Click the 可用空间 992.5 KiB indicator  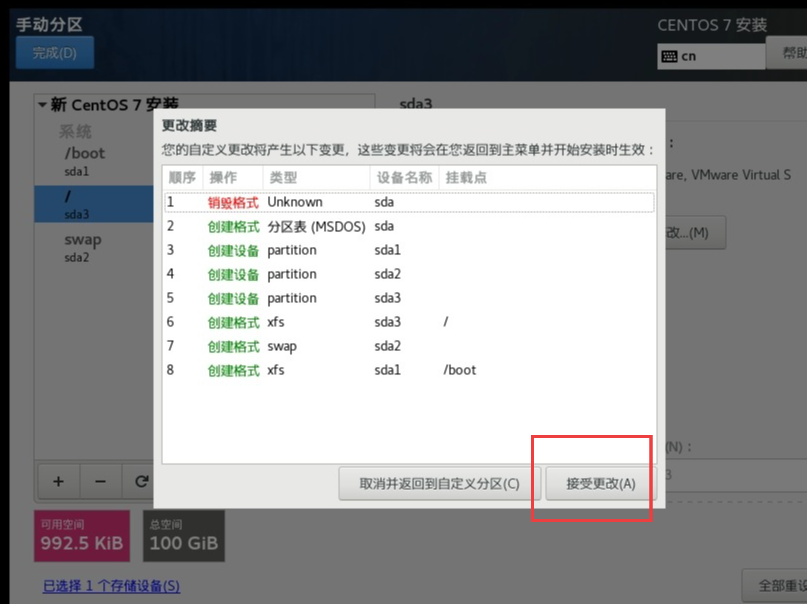82,536
